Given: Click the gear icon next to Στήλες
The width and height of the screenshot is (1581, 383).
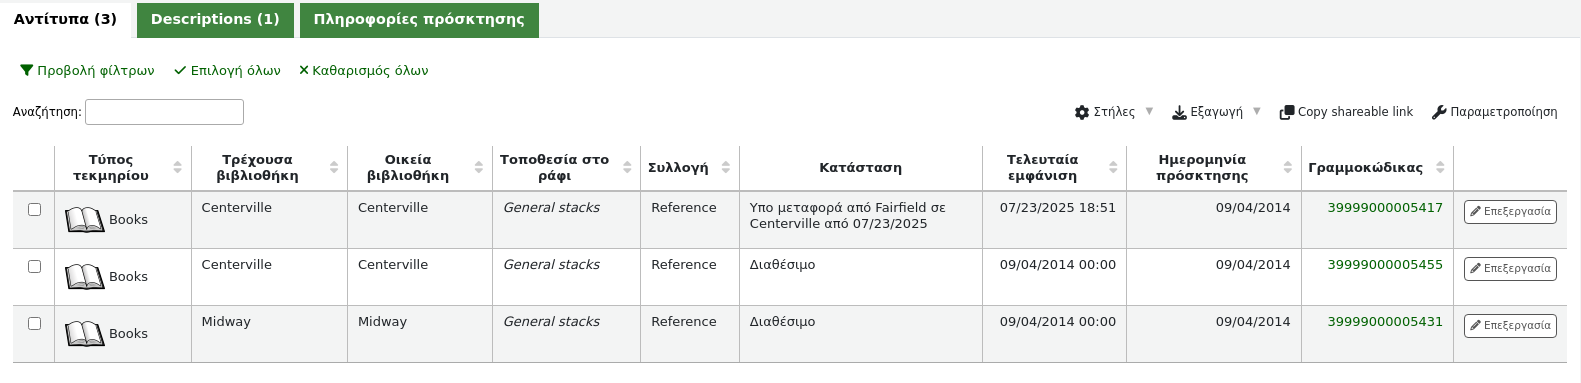Looking at the screenshot, I should click(x=1081, y=112).
